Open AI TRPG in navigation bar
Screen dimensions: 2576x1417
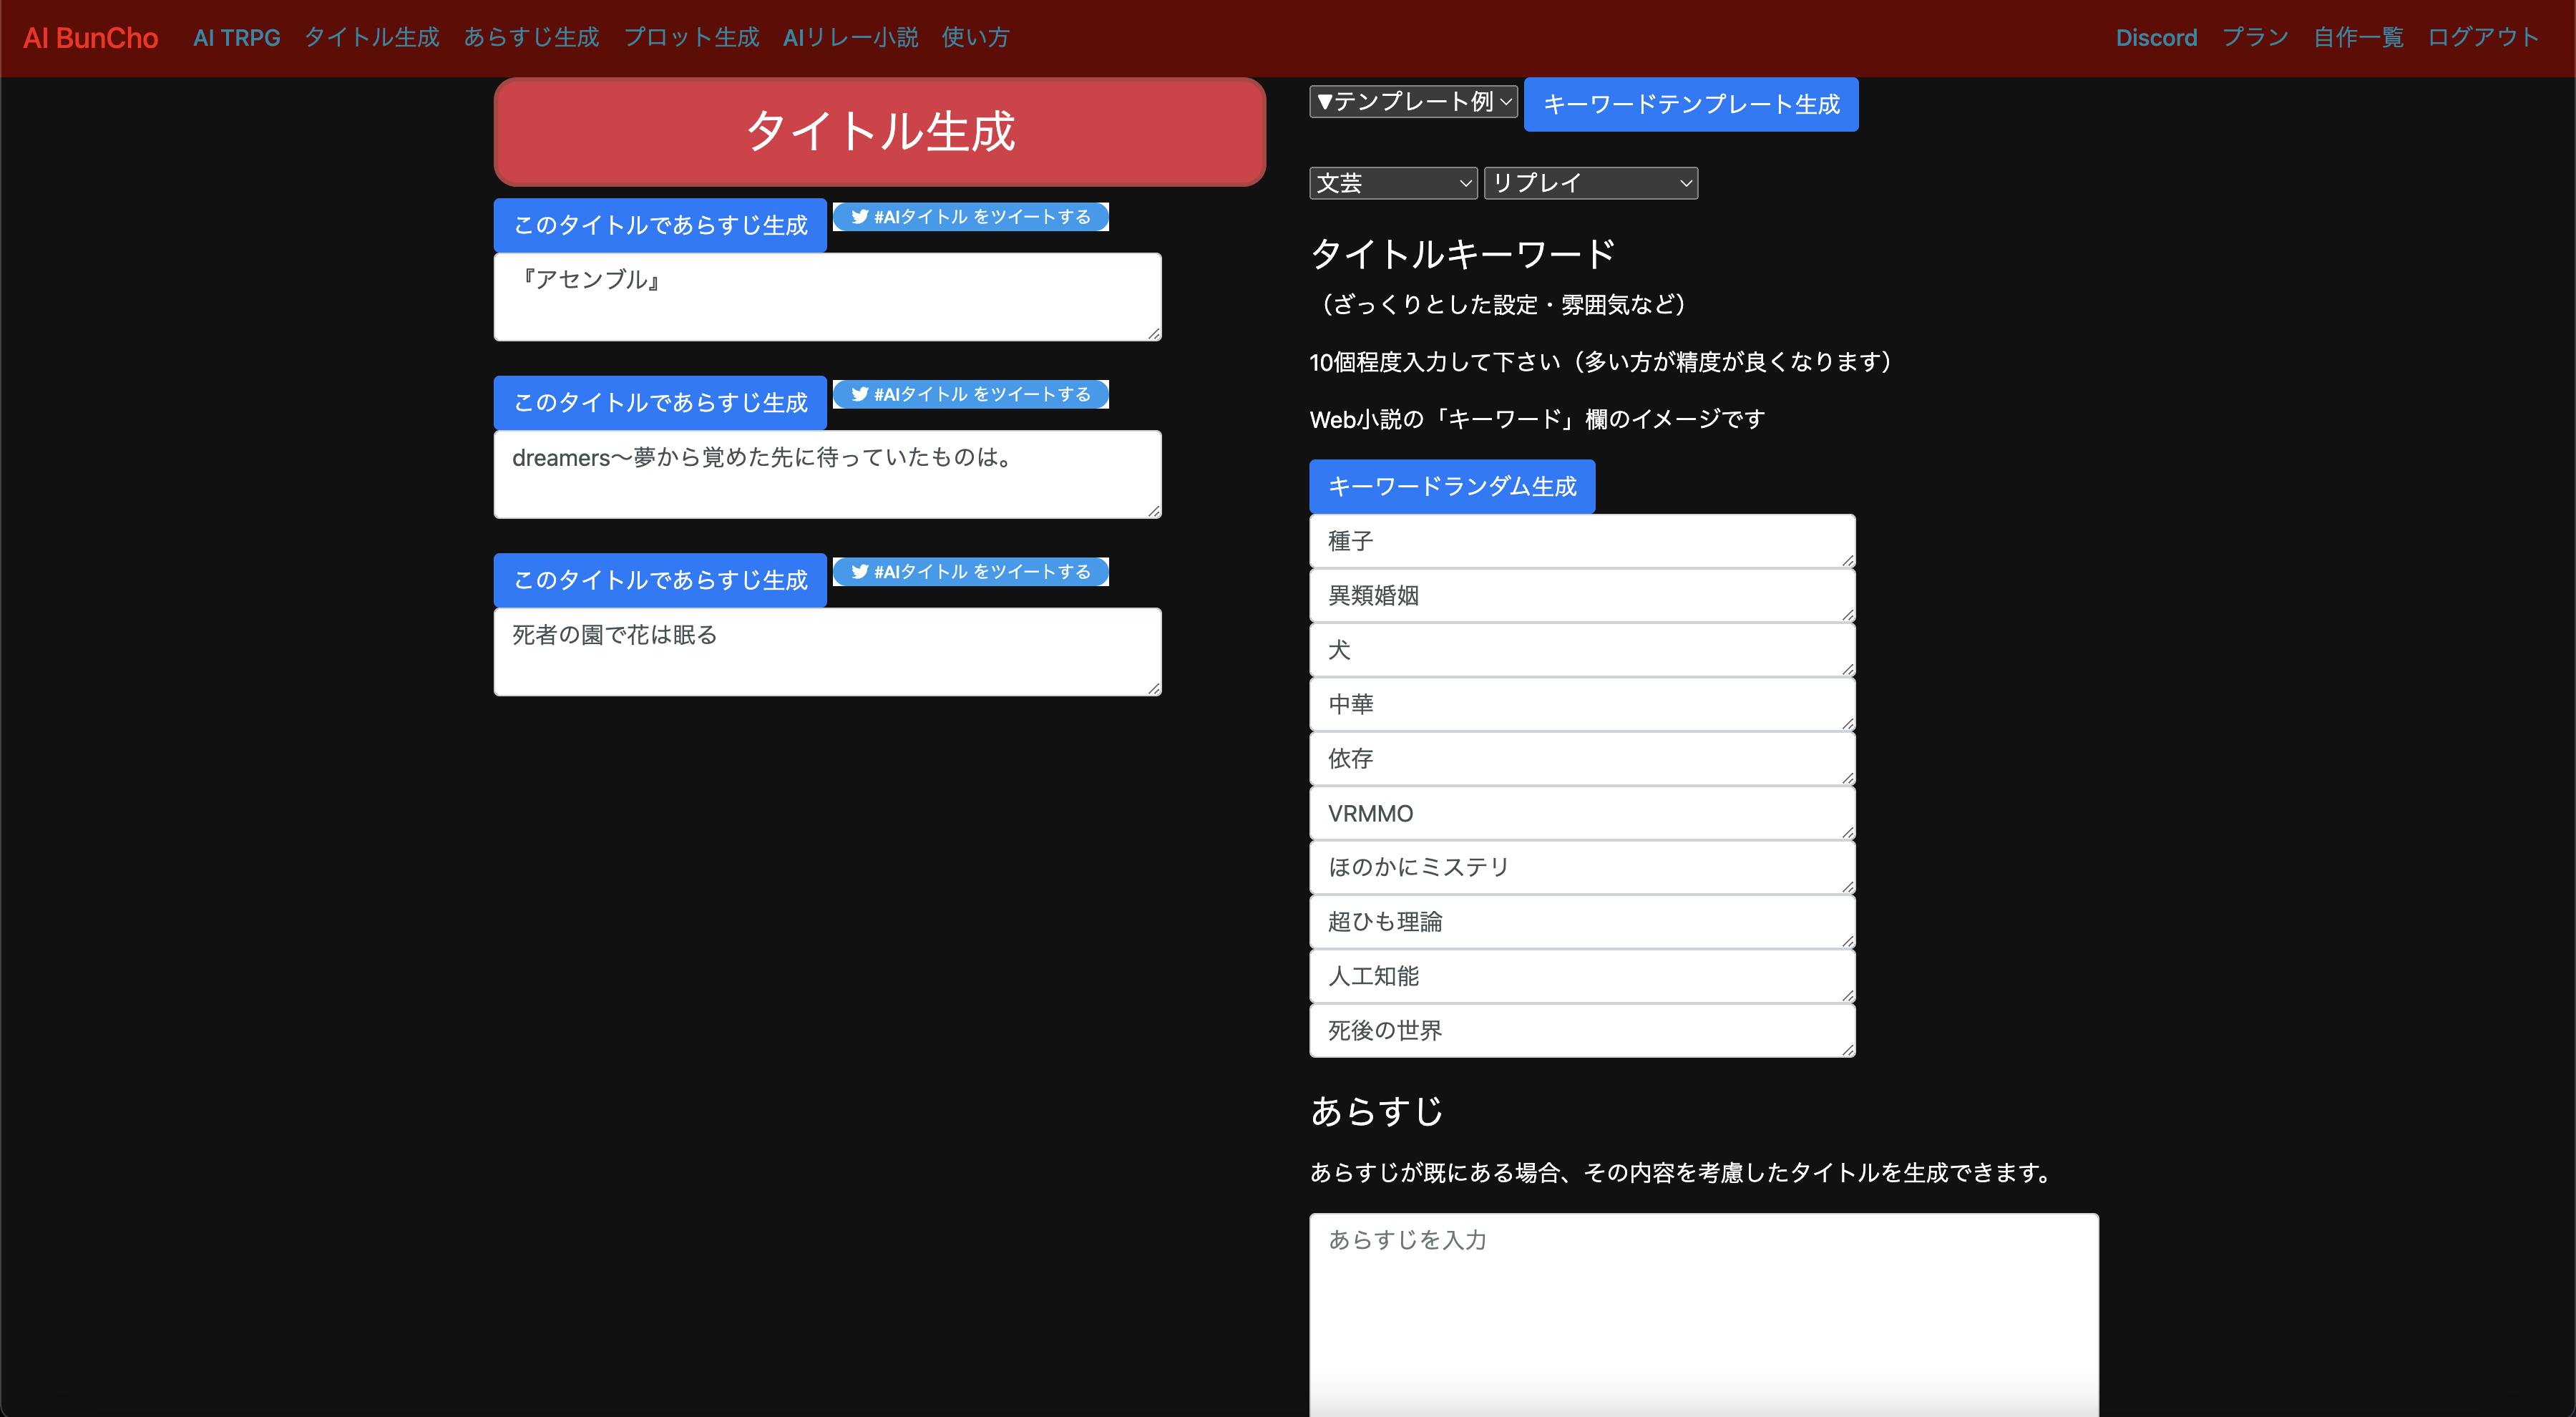tap(236, 38)
